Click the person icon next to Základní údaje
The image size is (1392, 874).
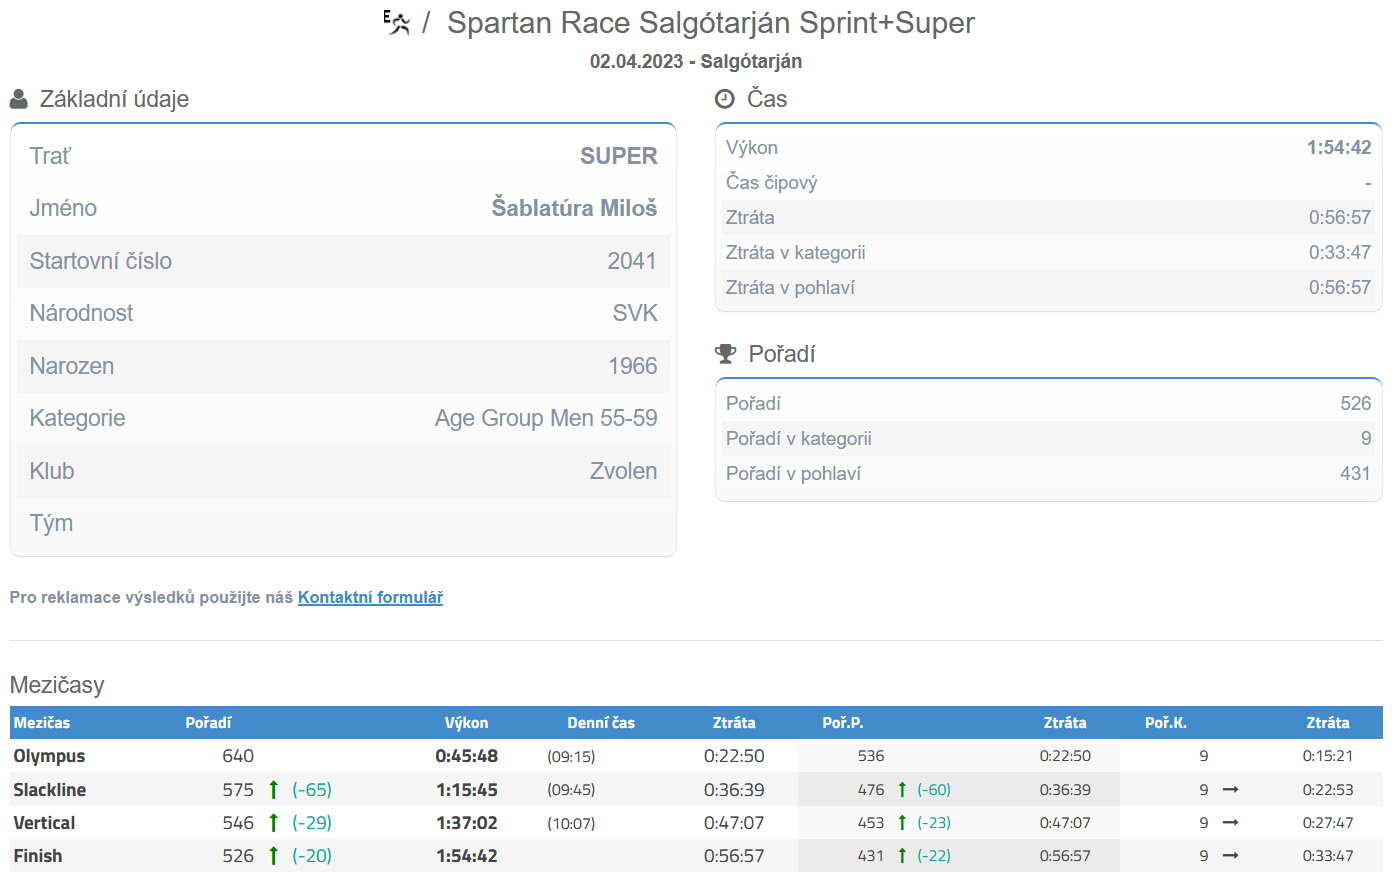(19, 99)
